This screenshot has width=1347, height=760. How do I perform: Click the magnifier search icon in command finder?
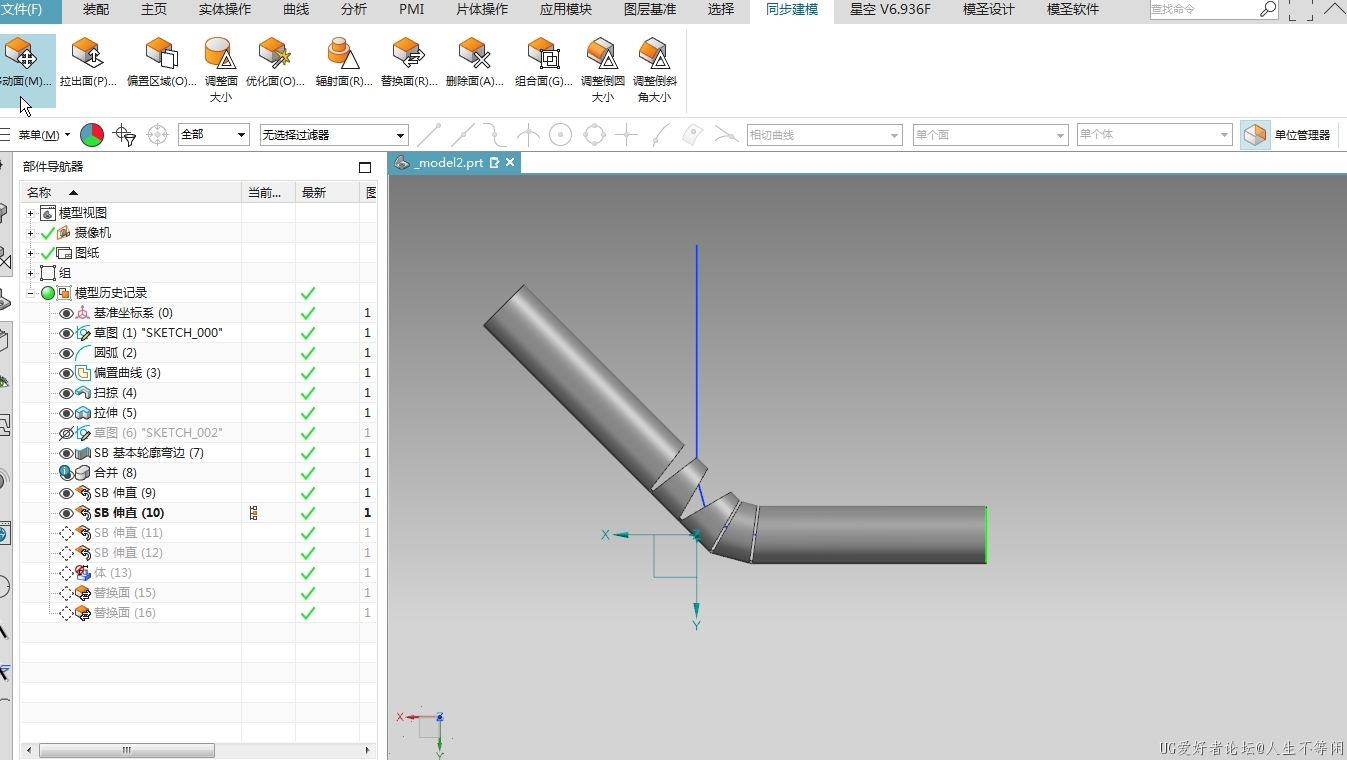pyautogui.click(x=1268, y=10)
